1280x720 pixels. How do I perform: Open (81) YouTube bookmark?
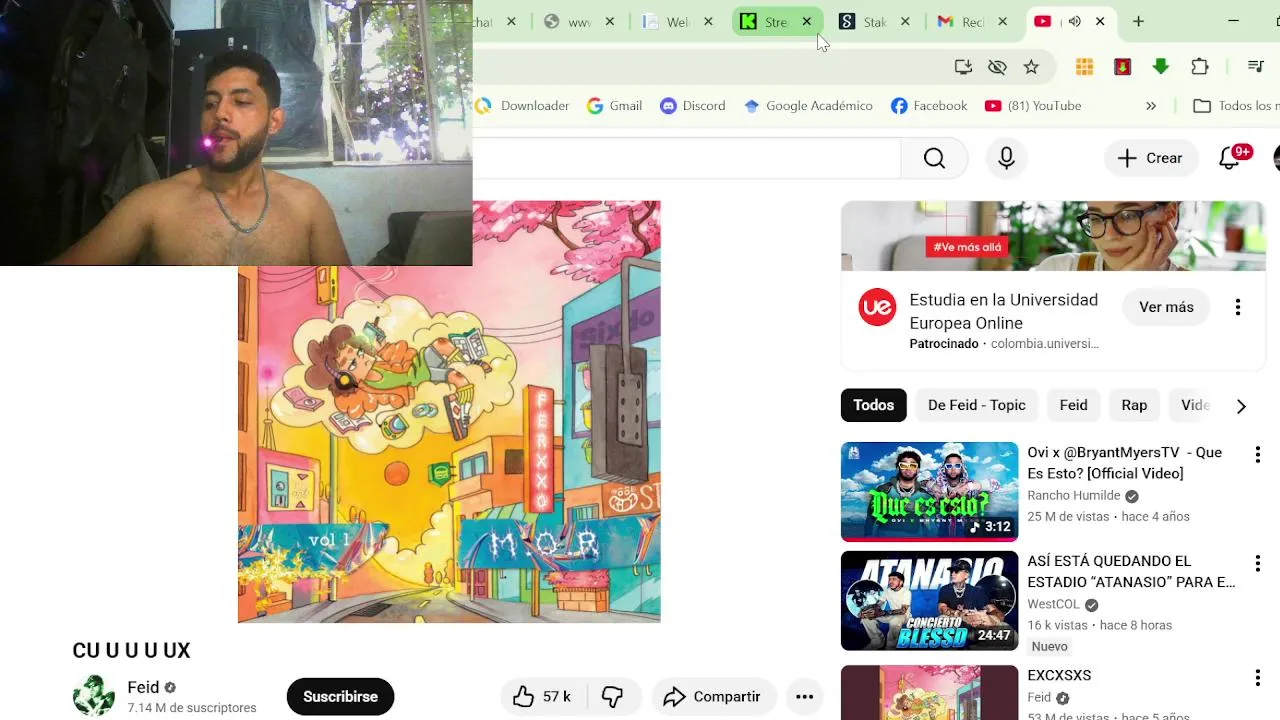1033,106
